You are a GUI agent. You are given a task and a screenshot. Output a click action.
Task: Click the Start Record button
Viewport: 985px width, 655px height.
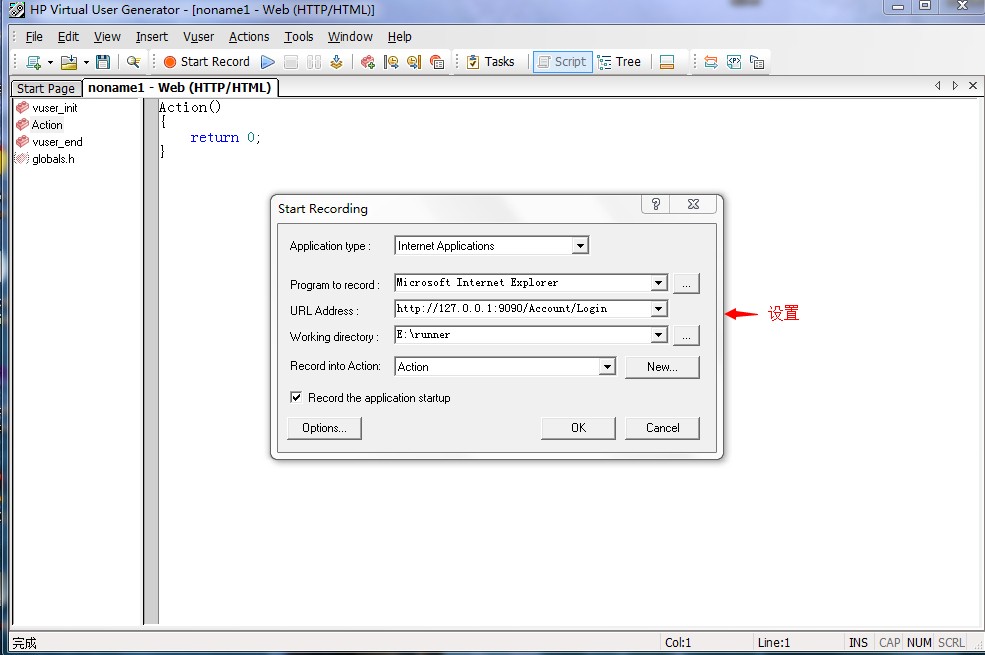click(x=207, y=62)
